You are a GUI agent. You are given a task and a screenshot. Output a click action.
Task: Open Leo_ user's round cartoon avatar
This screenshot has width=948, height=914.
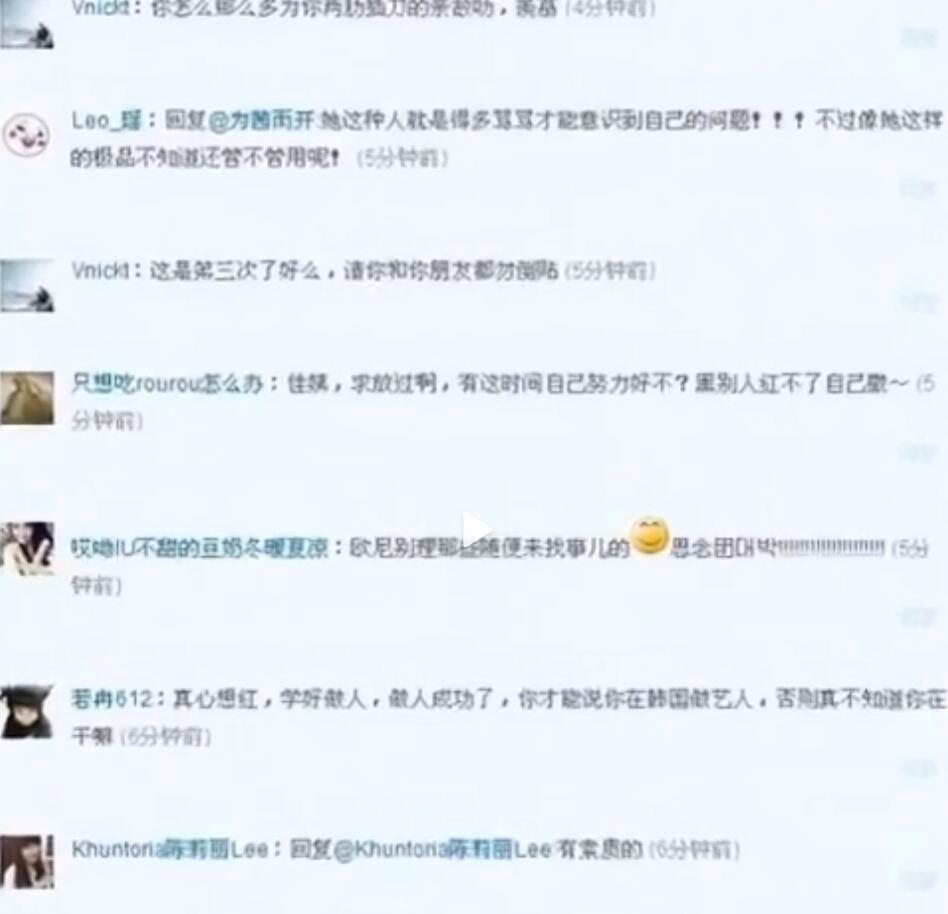(x=25, y=134)
